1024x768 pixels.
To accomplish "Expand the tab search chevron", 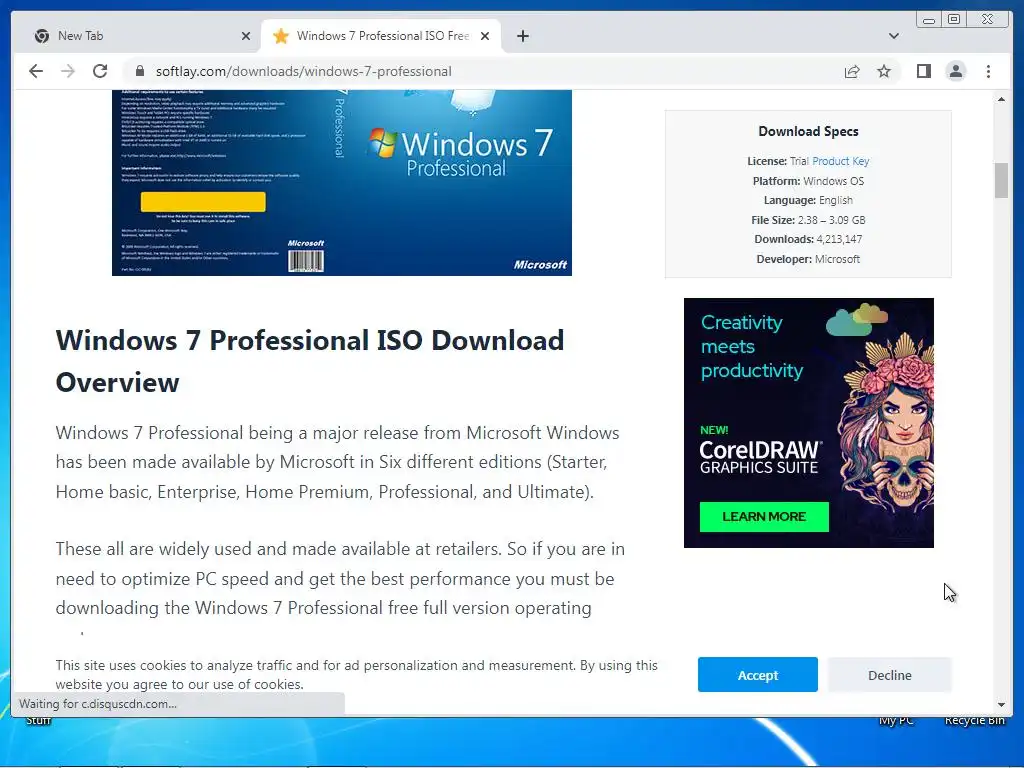I will tap(894, 36).
